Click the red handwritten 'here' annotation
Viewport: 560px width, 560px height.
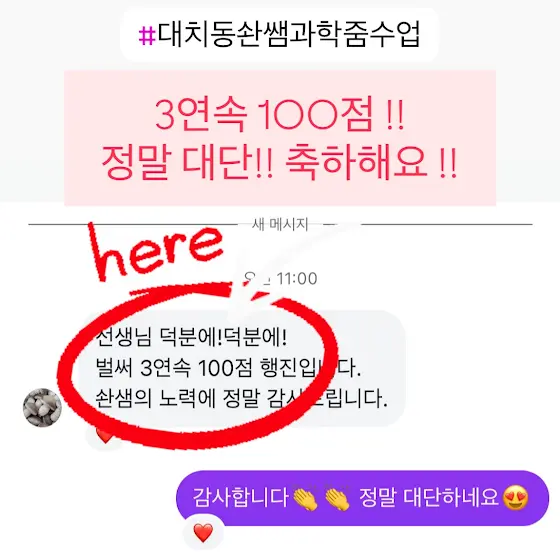[x=155, y=252]
